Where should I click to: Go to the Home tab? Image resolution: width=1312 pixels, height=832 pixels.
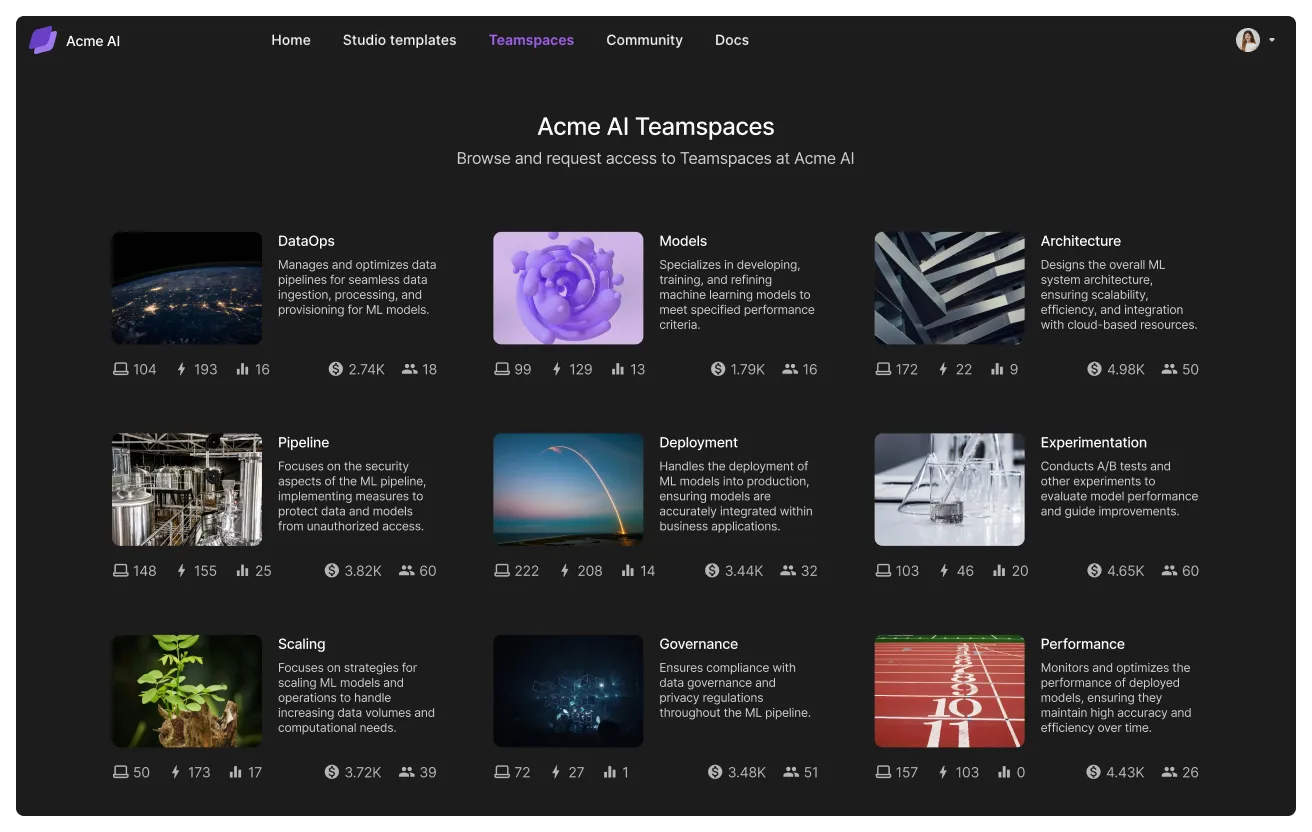[291, 40]
